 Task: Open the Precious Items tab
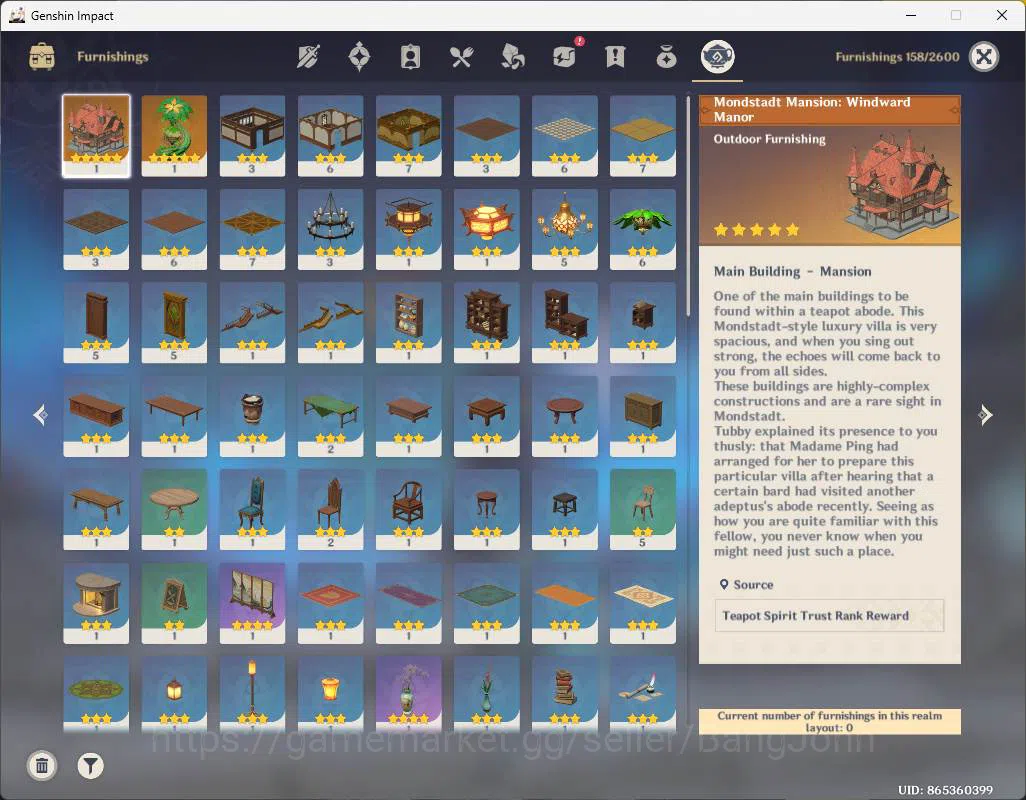click(666, 57)
